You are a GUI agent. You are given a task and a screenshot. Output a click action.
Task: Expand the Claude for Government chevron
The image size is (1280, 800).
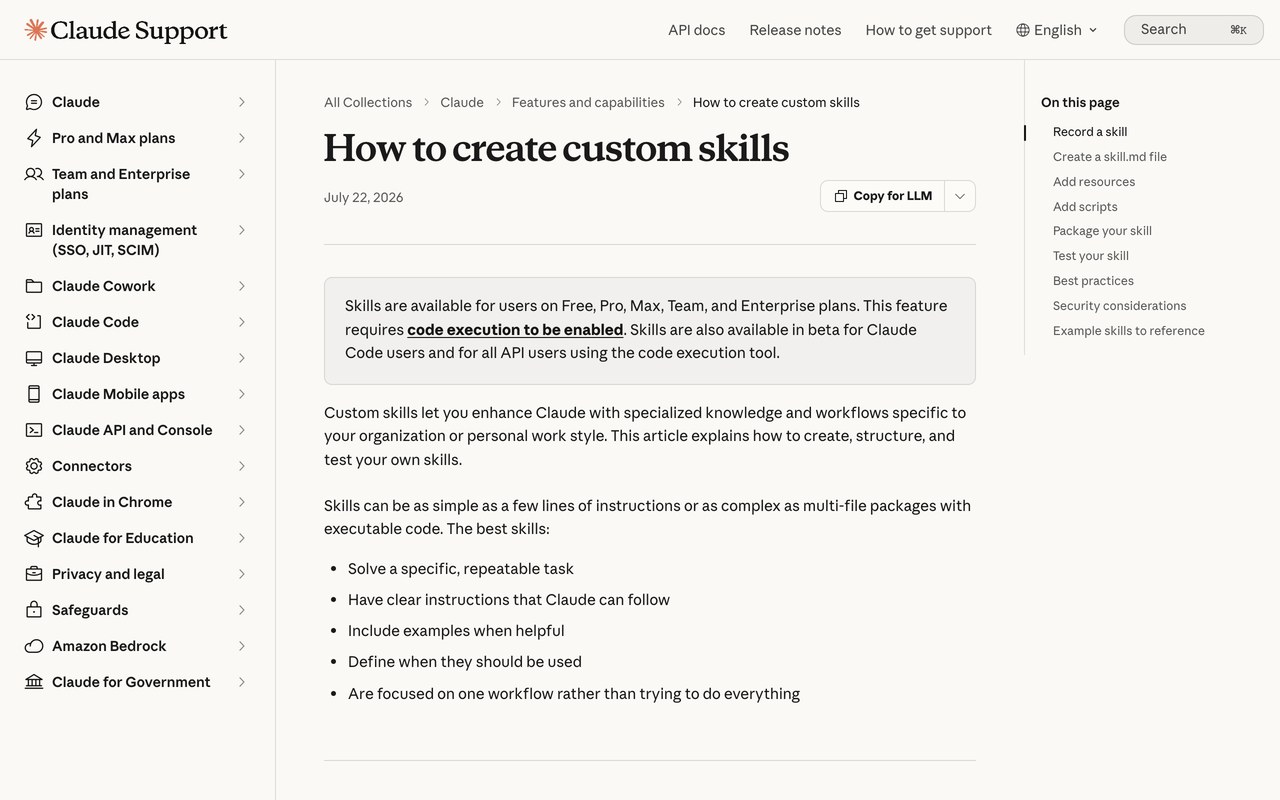pos(242,682)
